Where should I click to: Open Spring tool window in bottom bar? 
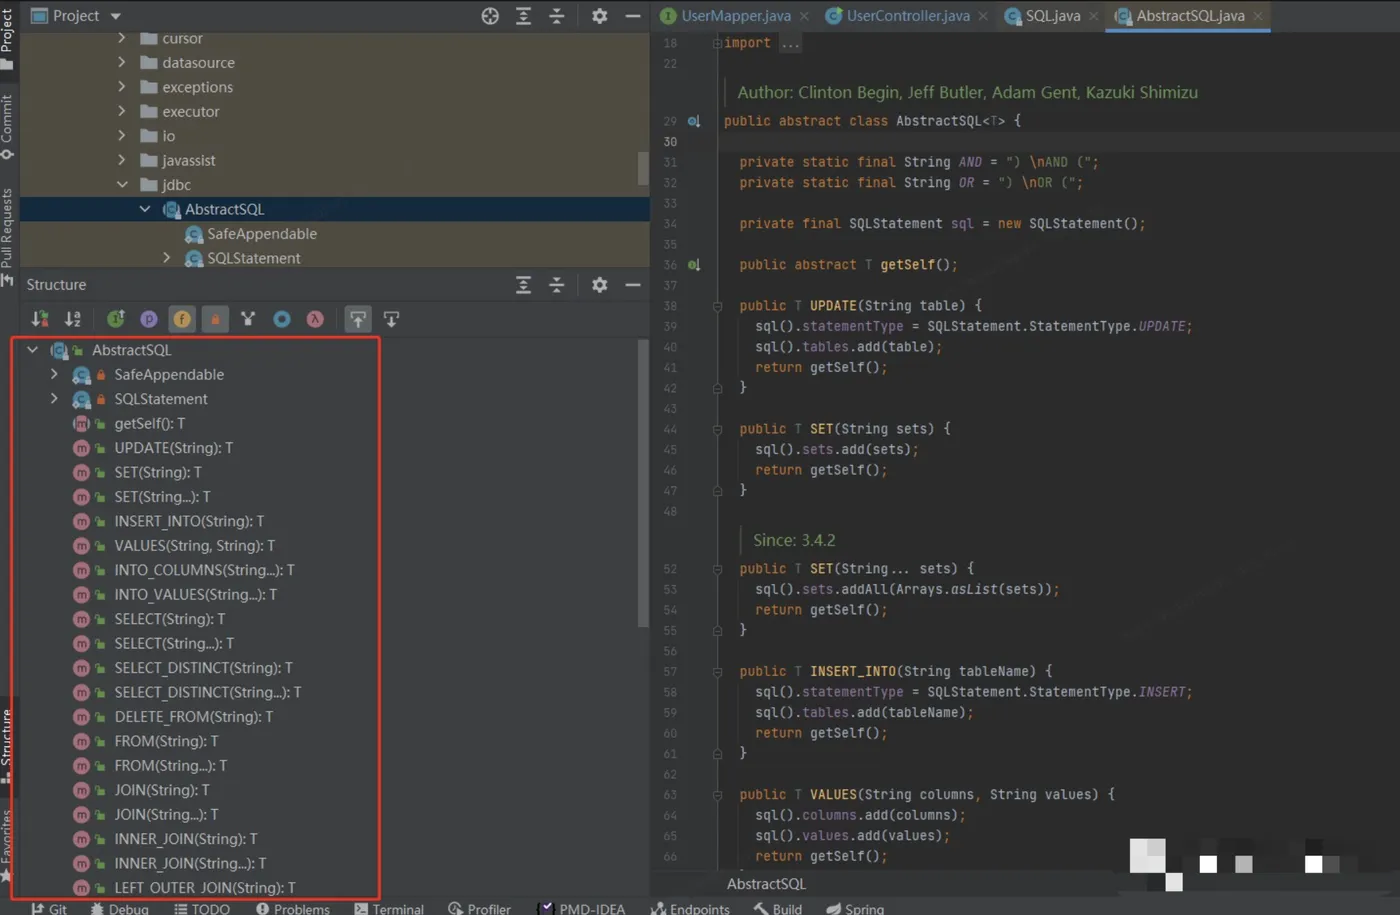(x=856, y=908)
